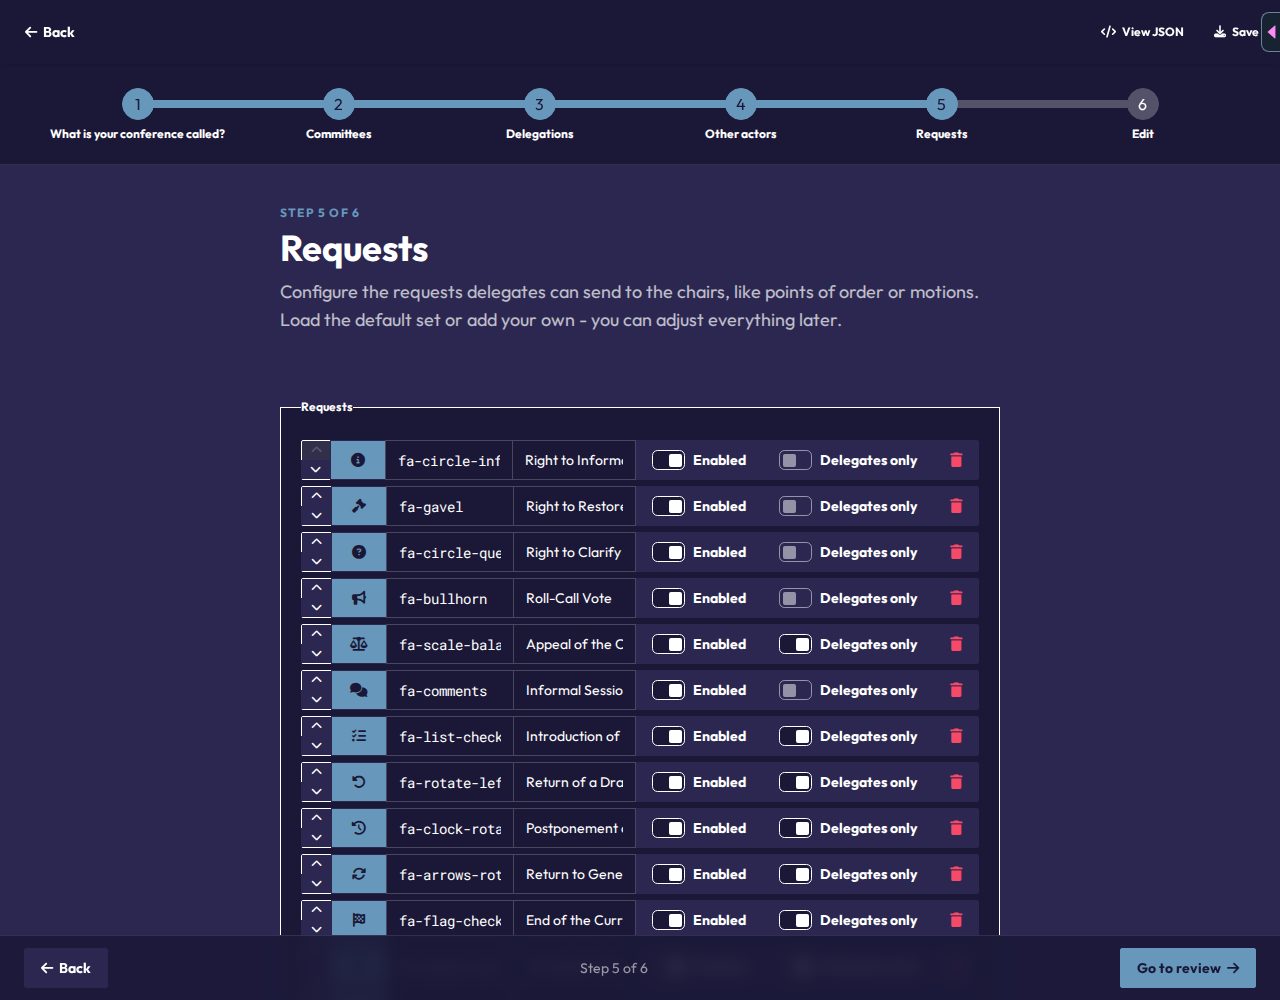Go to step 4 Other actors
Screen dimensions: 1280x1000
[740, 104]
